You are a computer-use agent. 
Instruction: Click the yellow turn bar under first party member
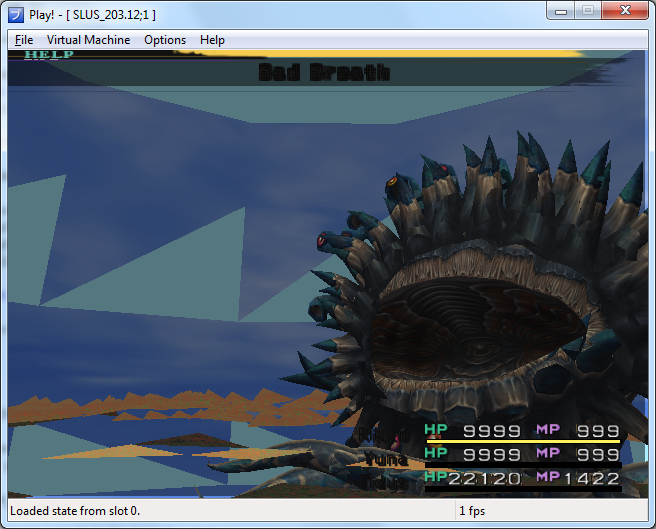click(523, 441)
